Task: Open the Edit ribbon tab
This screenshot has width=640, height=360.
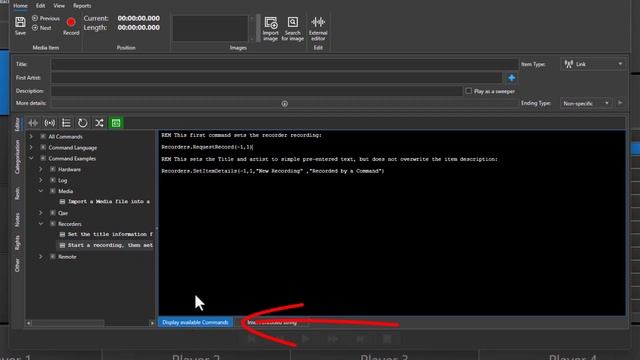Action: coord(40,6)
